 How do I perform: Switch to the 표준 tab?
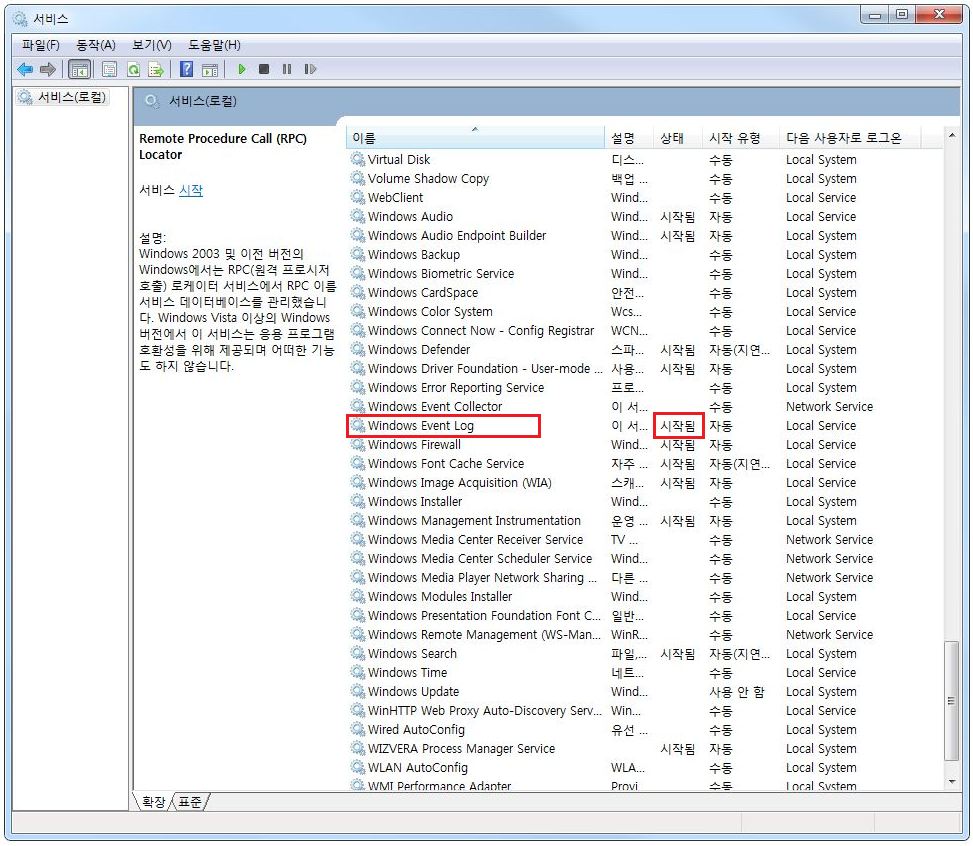click(190, 801)
